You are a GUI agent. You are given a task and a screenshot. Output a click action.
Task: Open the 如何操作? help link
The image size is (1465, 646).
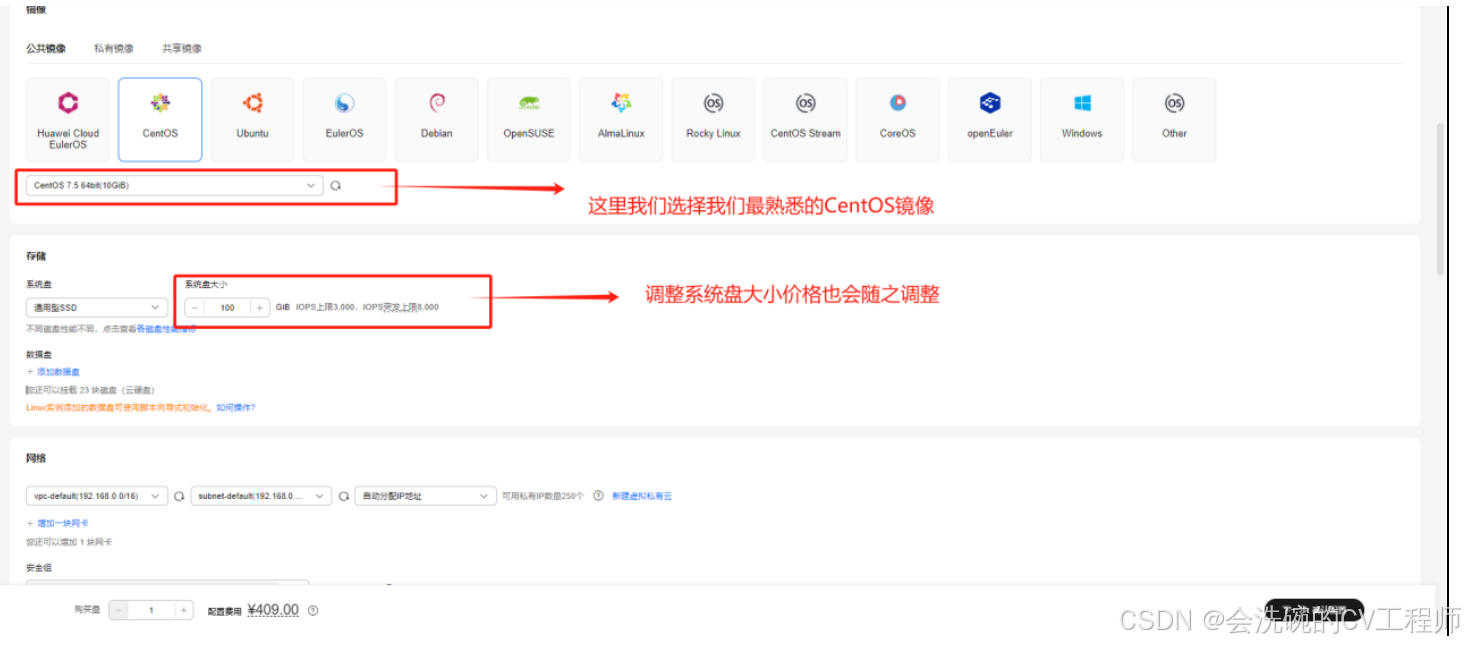click(x=236, y=408)
